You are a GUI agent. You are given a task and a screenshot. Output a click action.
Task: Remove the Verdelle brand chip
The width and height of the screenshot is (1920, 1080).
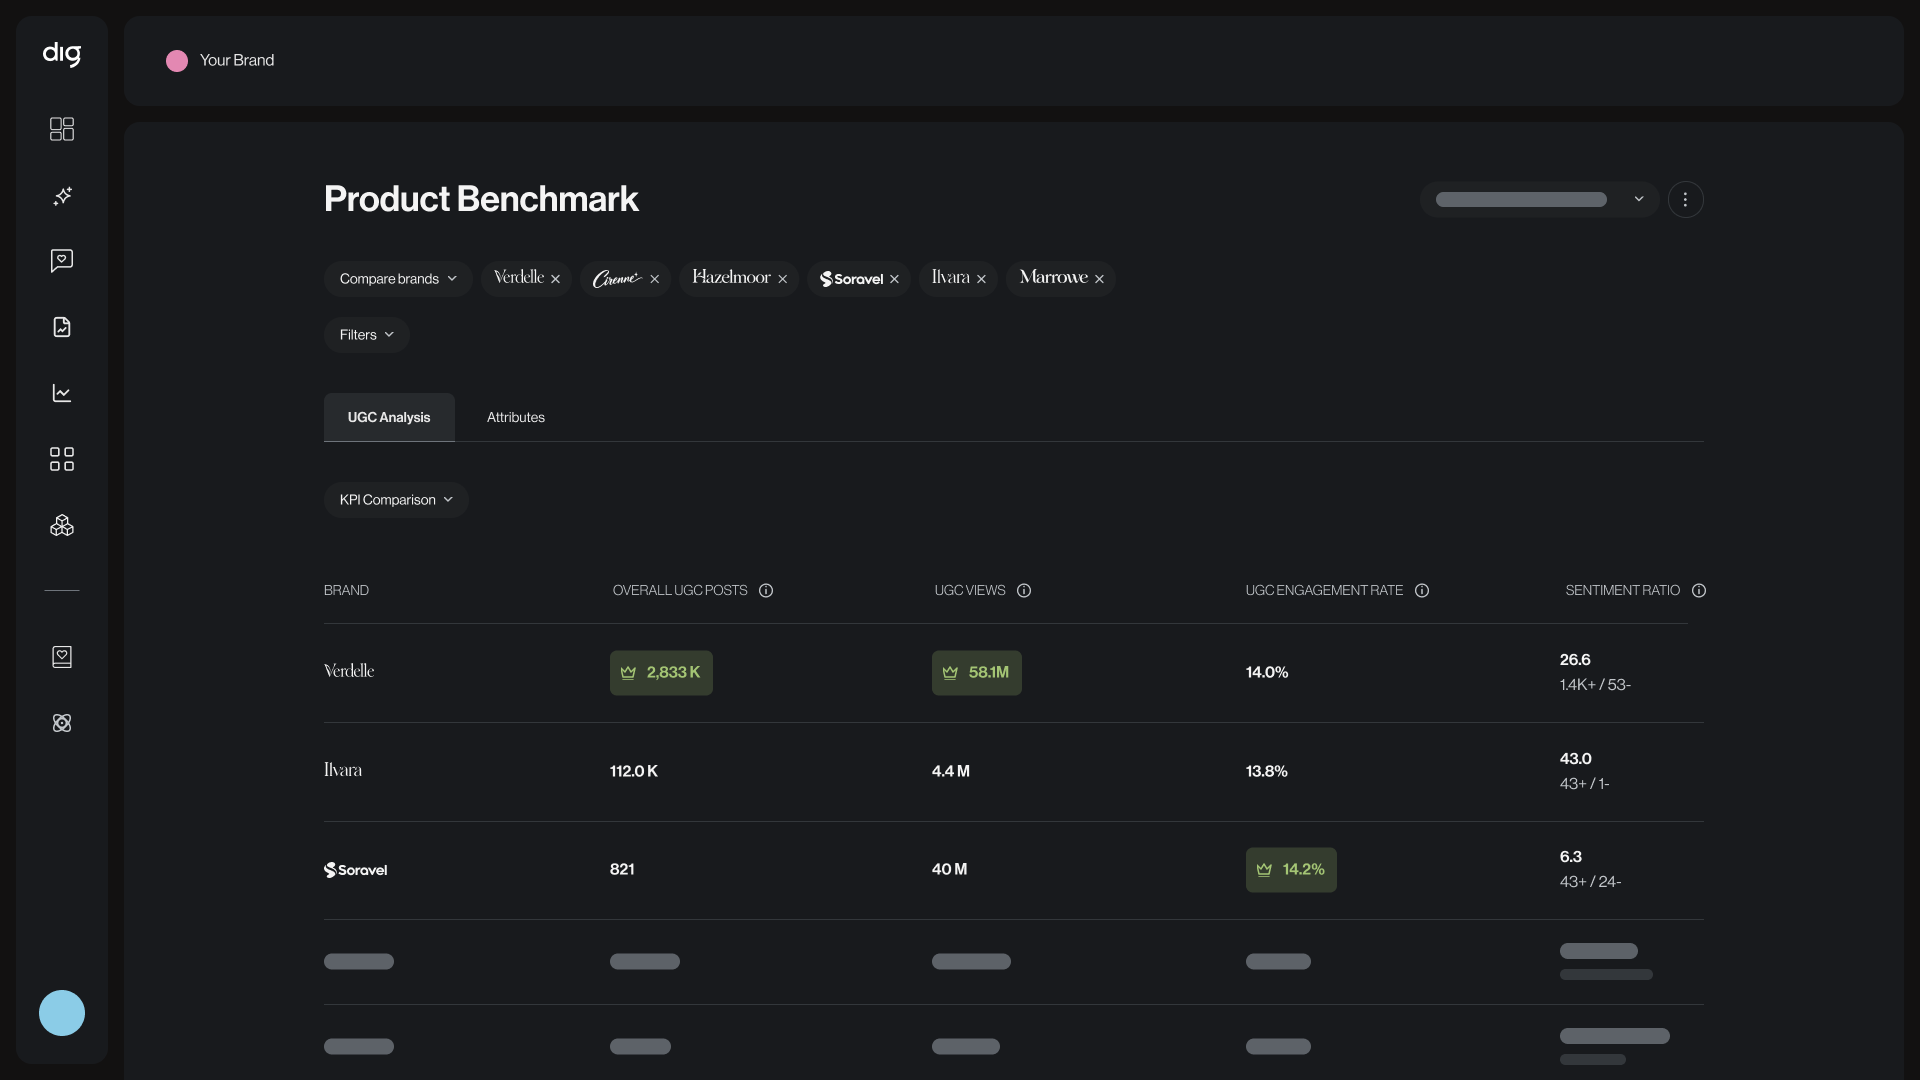(x=555, y=279)
